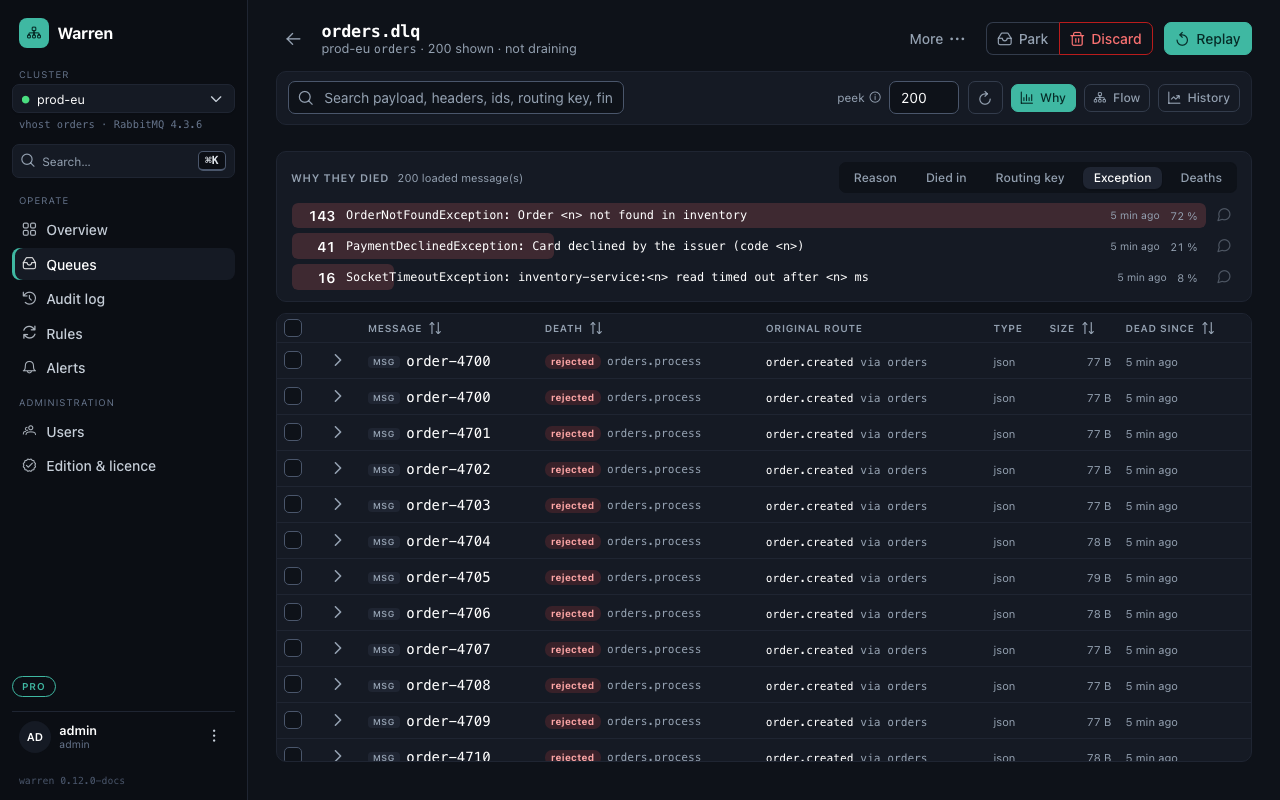
Task: Open admin user options menu
Action: click(213, 736)
